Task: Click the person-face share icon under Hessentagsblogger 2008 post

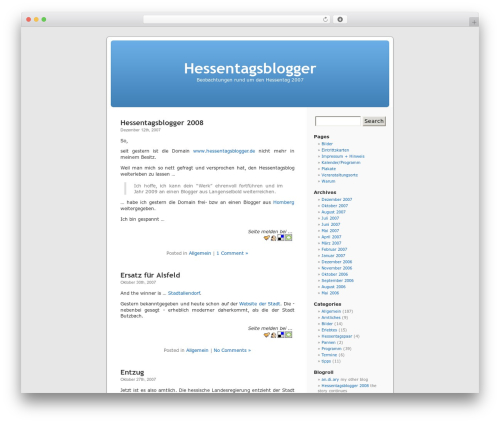Action: [273, 238]
